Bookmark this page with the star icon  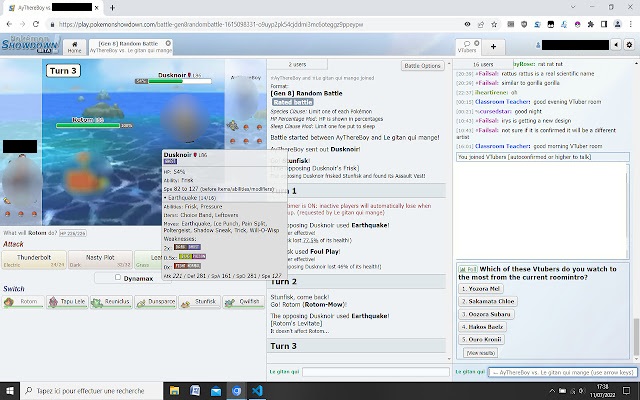click(x=494, y=24)
